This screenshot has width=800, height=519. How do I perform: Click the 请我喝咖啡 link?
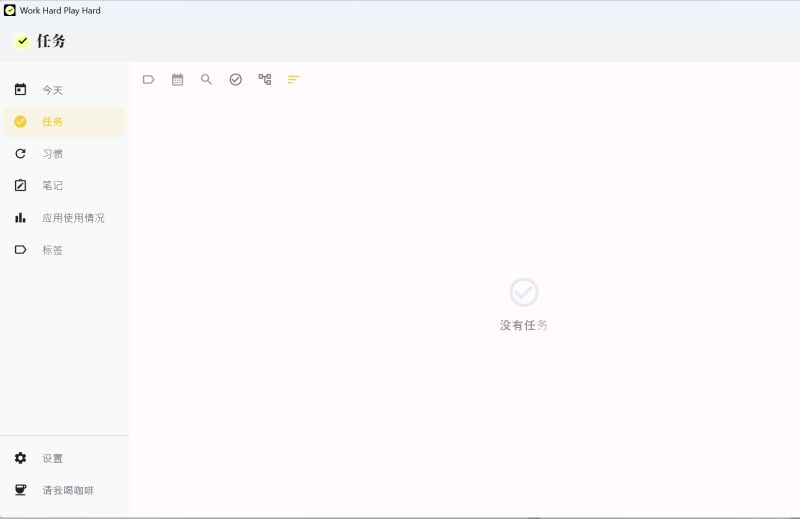pyautogui.click(x=64, y=490)
